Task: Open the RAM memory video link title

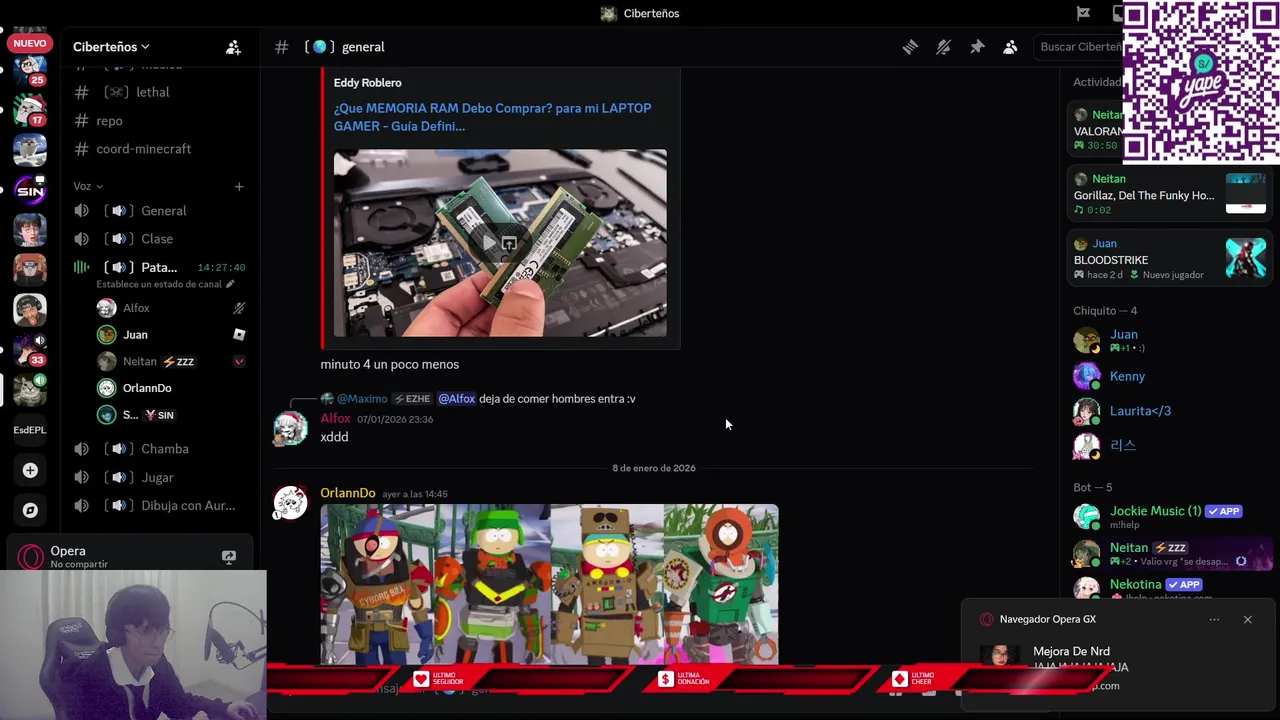Action: point(493,117)
